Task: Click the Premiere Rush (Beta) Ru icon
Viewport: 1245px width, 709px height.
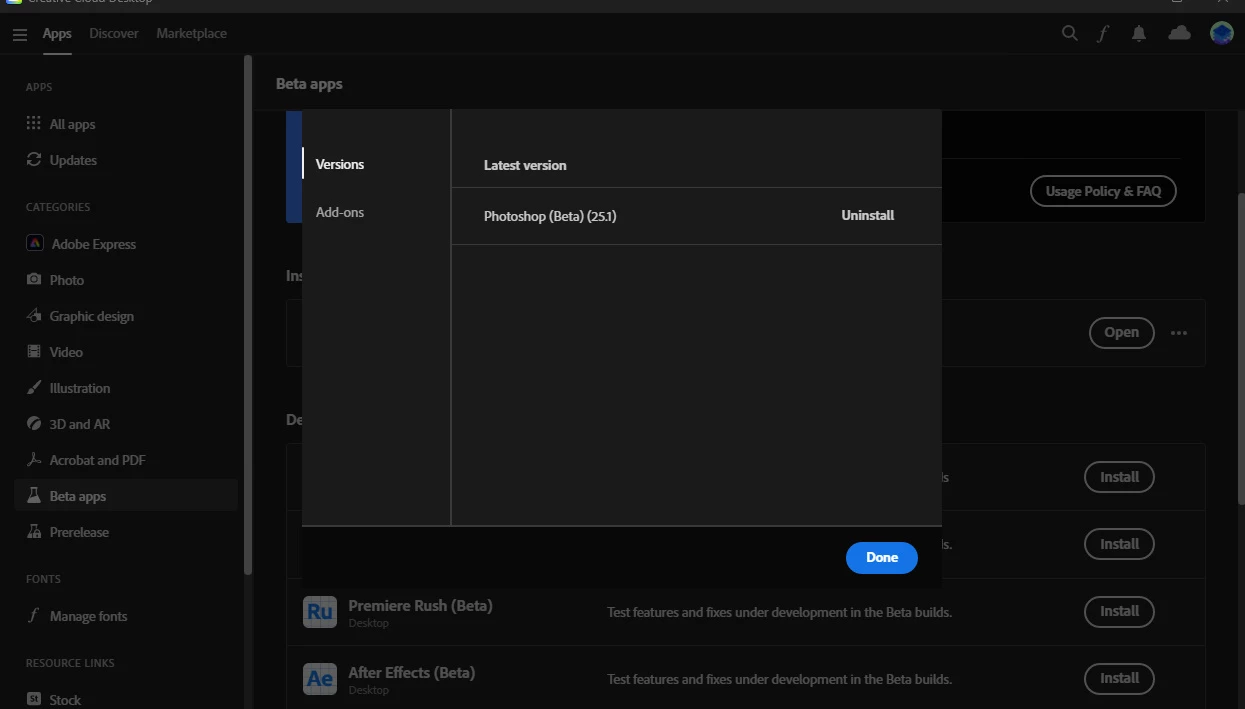Action: coord(320,611)
